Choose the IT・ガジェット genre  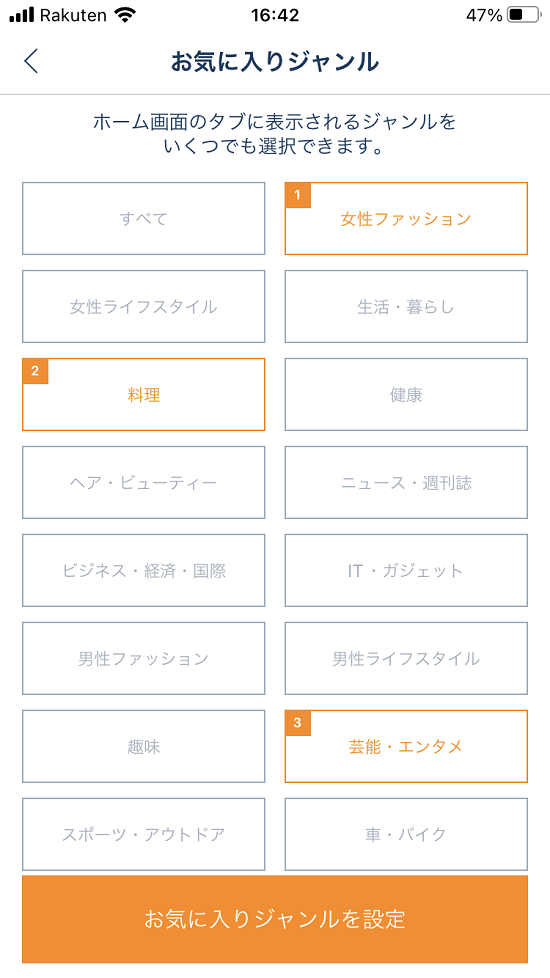point(406,570)
